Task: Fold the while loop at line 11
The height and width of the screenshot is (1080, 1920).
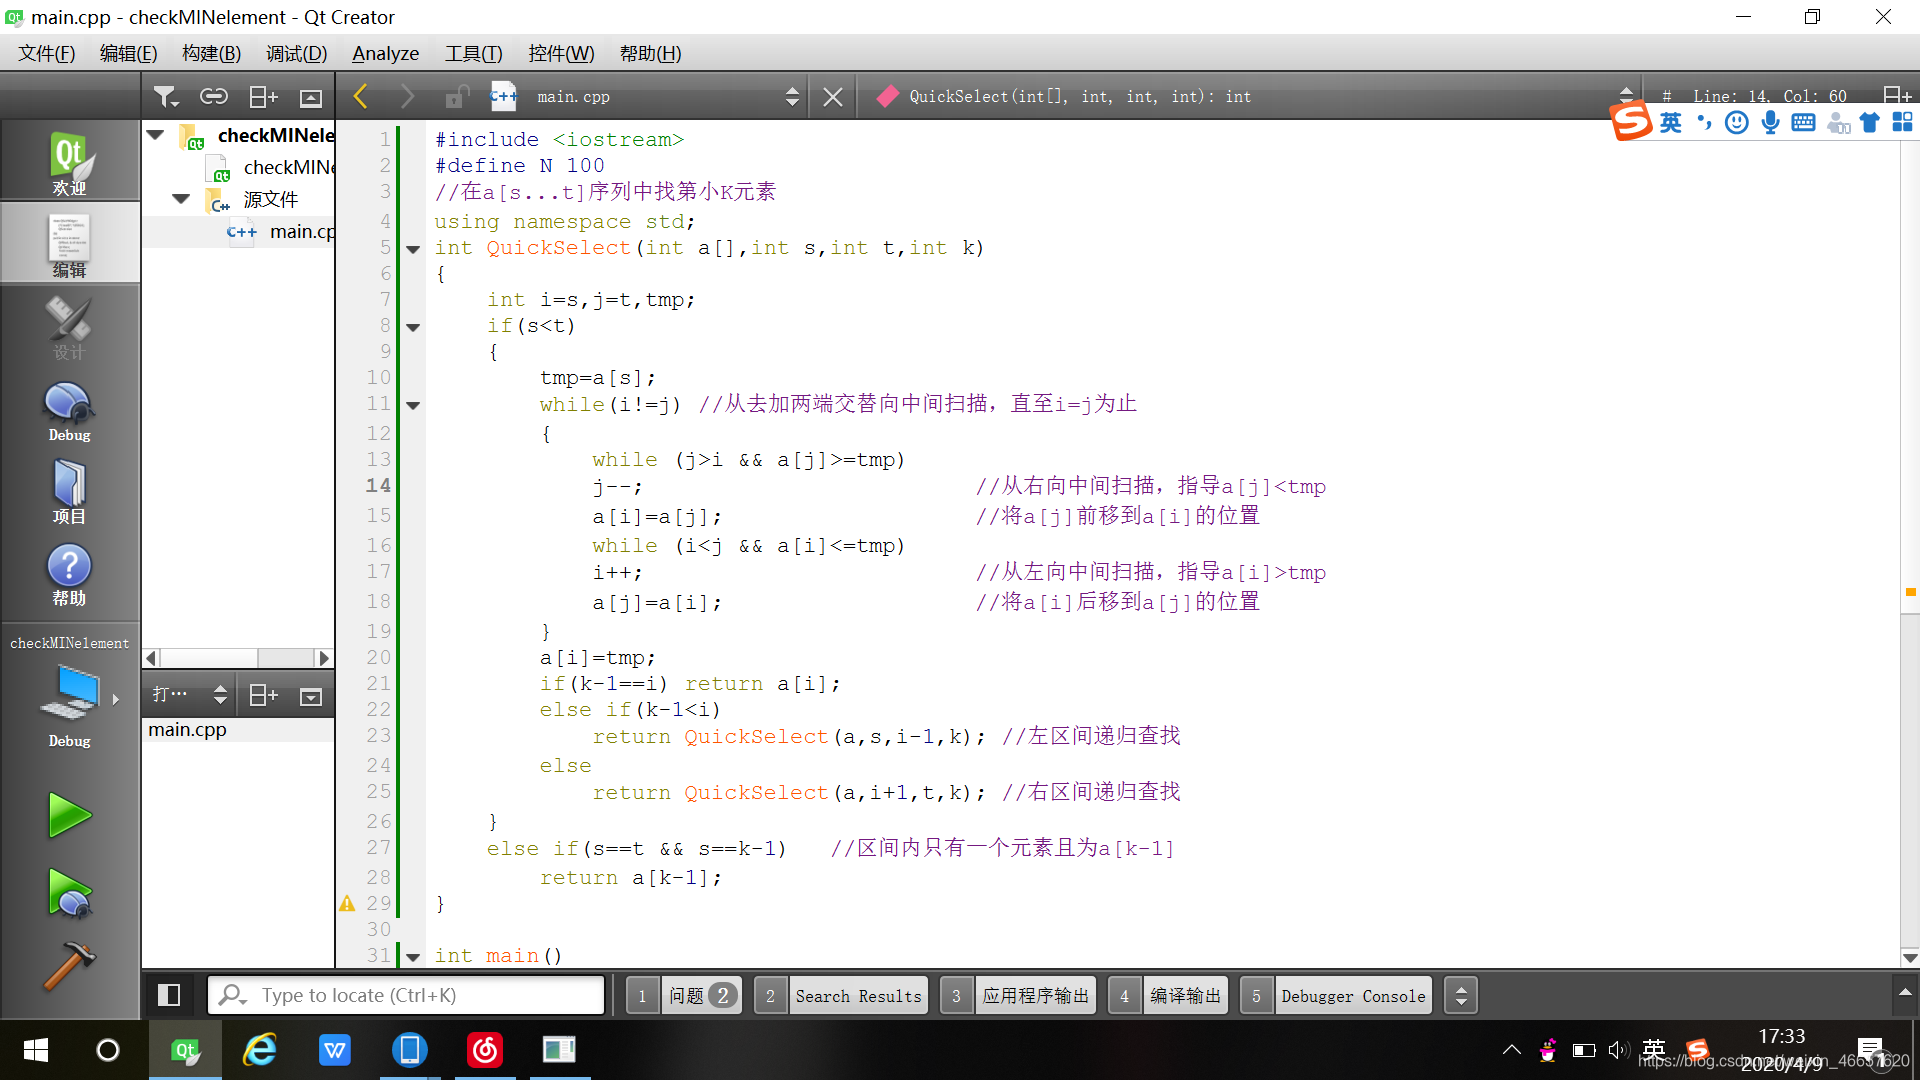Action: (413, 405)
